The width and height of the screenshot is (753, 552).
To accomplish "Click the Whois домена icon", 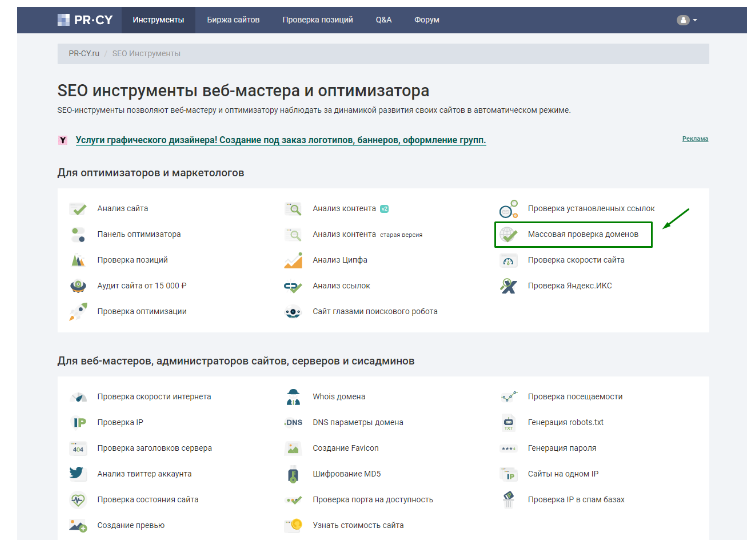I will tap(293, 397).
